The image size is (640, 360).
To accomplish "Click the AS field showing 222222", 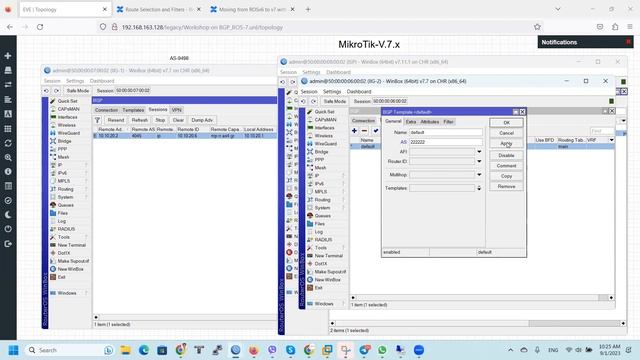I will pyautogui.click(x=446, y=142).
